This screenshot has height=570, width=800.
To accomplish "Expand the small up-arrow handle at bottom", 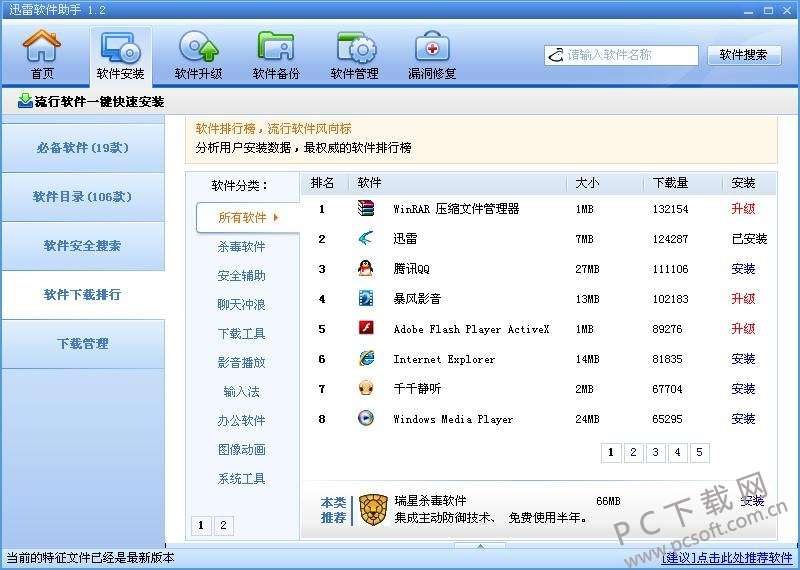I will [x=480, y=547].
